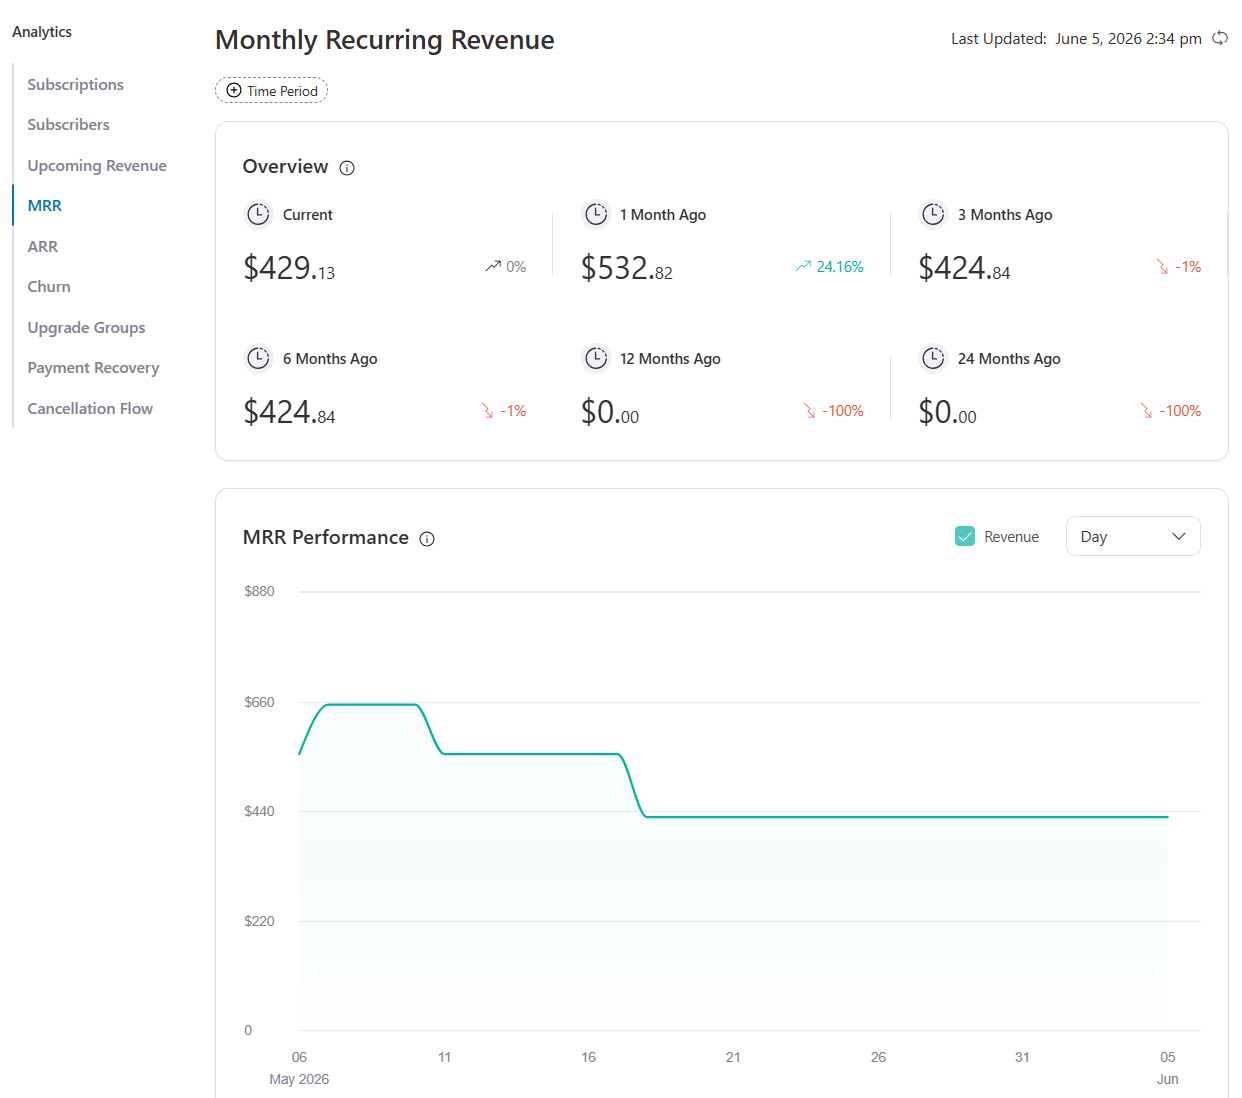
Task: Click the $424.84 value under 3 Months Ago
Action: [964, 268]
